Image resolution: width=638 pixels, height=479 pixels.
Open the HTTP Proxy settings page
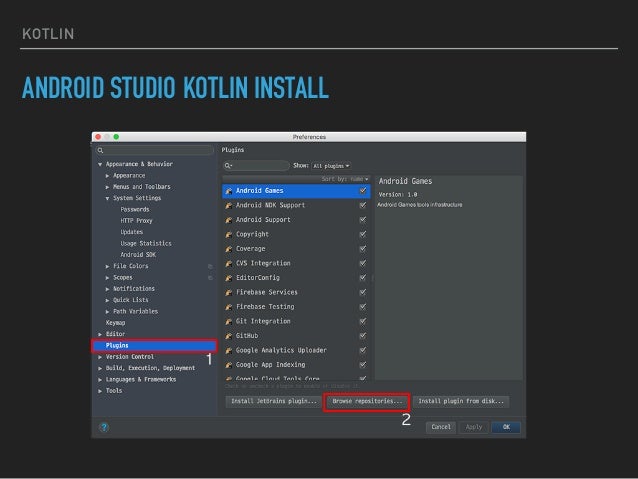[136, 221]
